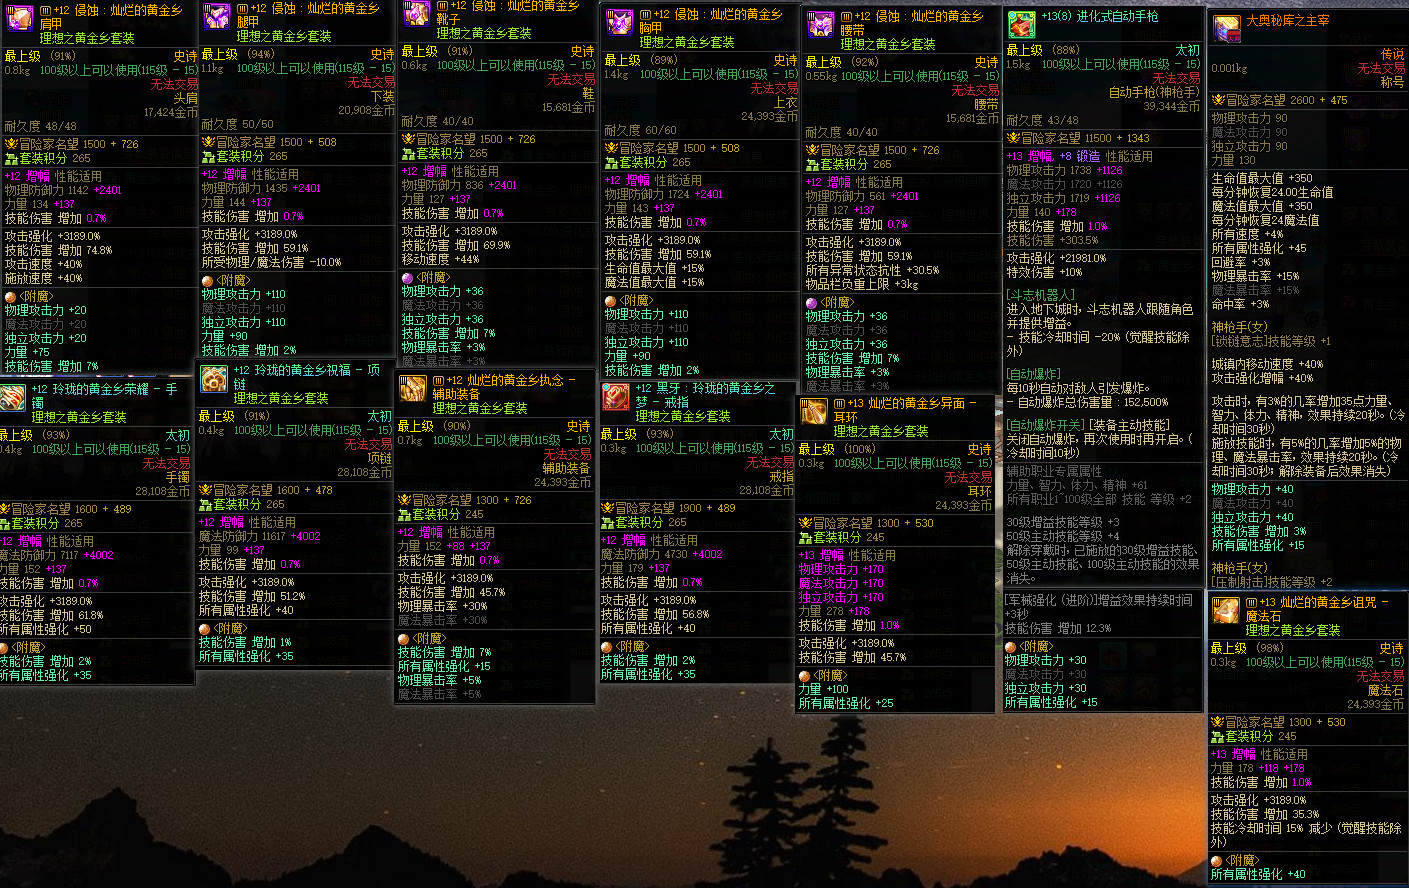Click the 传说 rarity label of the title
Image resolution: width=1409 pixels, height=888 pixels.
(1392, 54)
